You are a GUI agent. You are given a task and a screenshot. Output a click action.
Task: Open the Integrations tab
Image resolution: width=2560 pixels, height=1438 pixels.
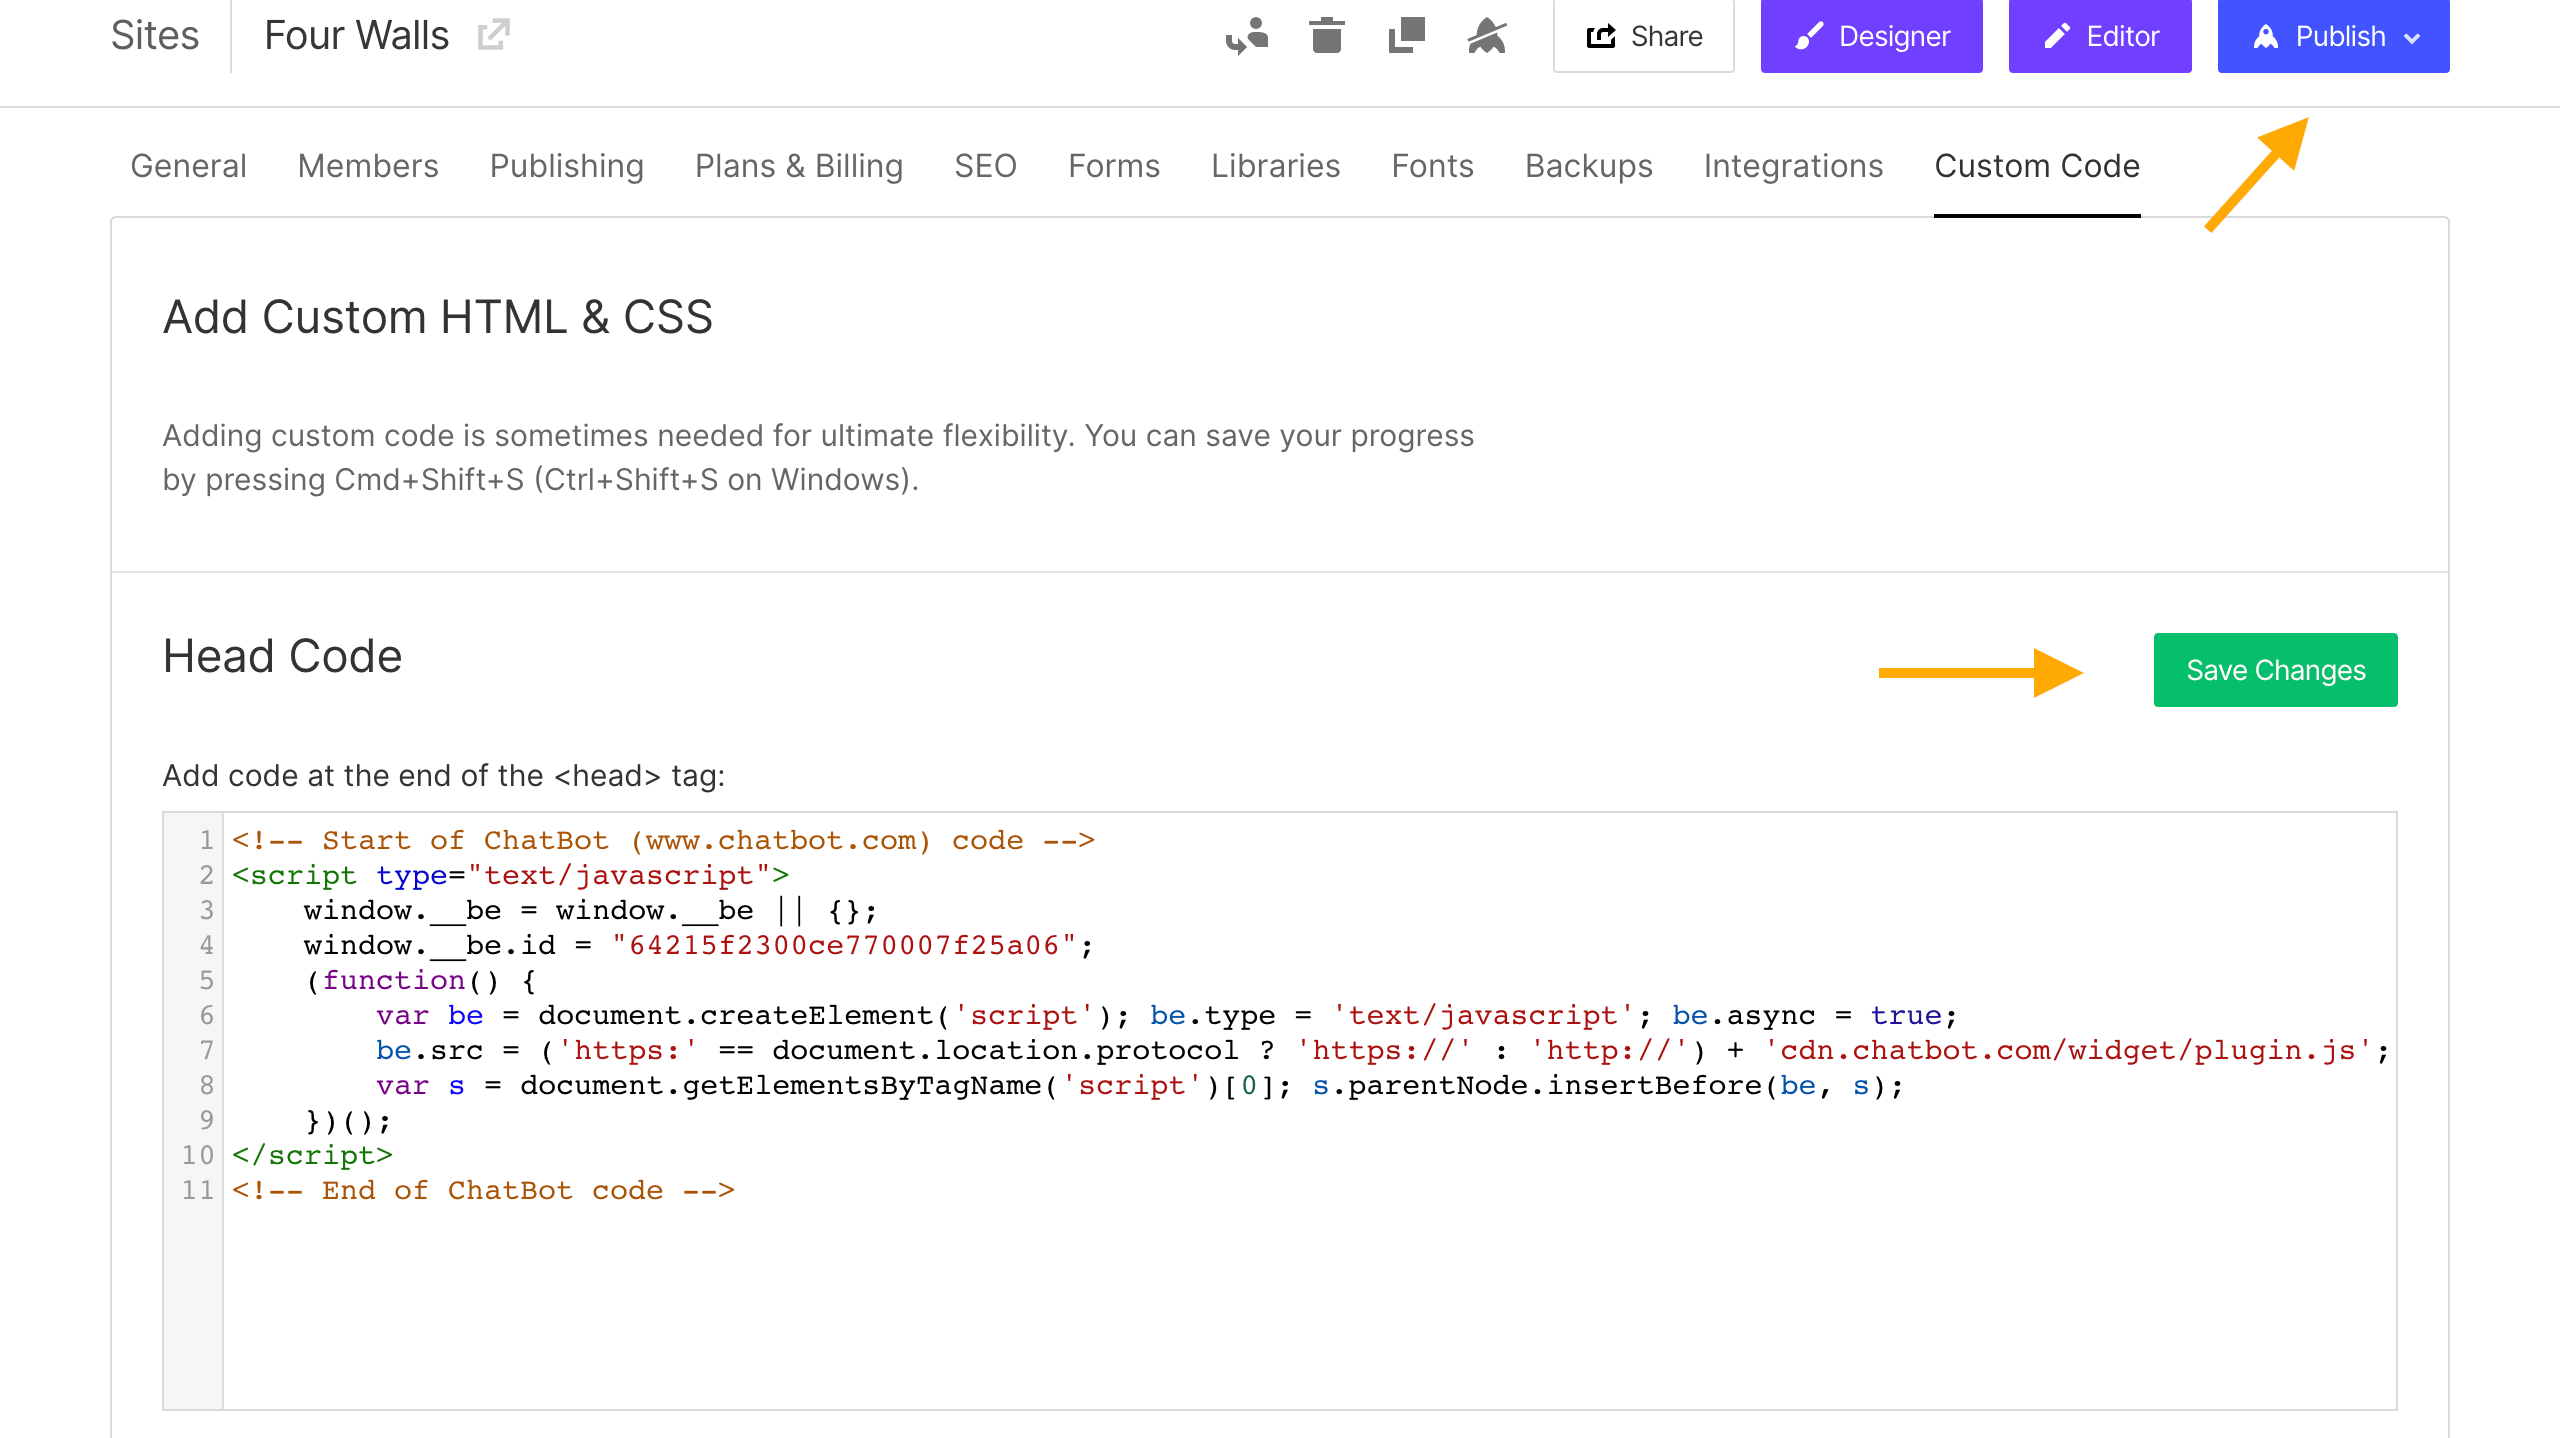tap(1793, 166)
